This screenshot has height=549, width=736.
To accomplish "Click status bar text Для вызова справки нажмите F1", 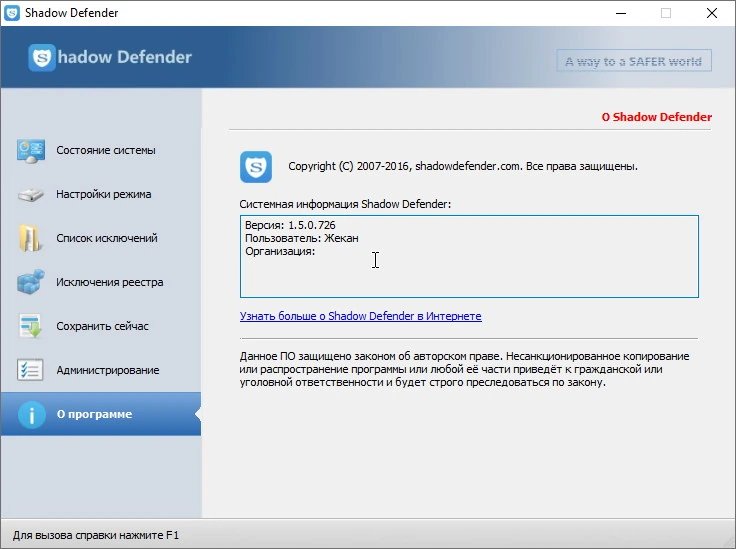I will [96, 535].
